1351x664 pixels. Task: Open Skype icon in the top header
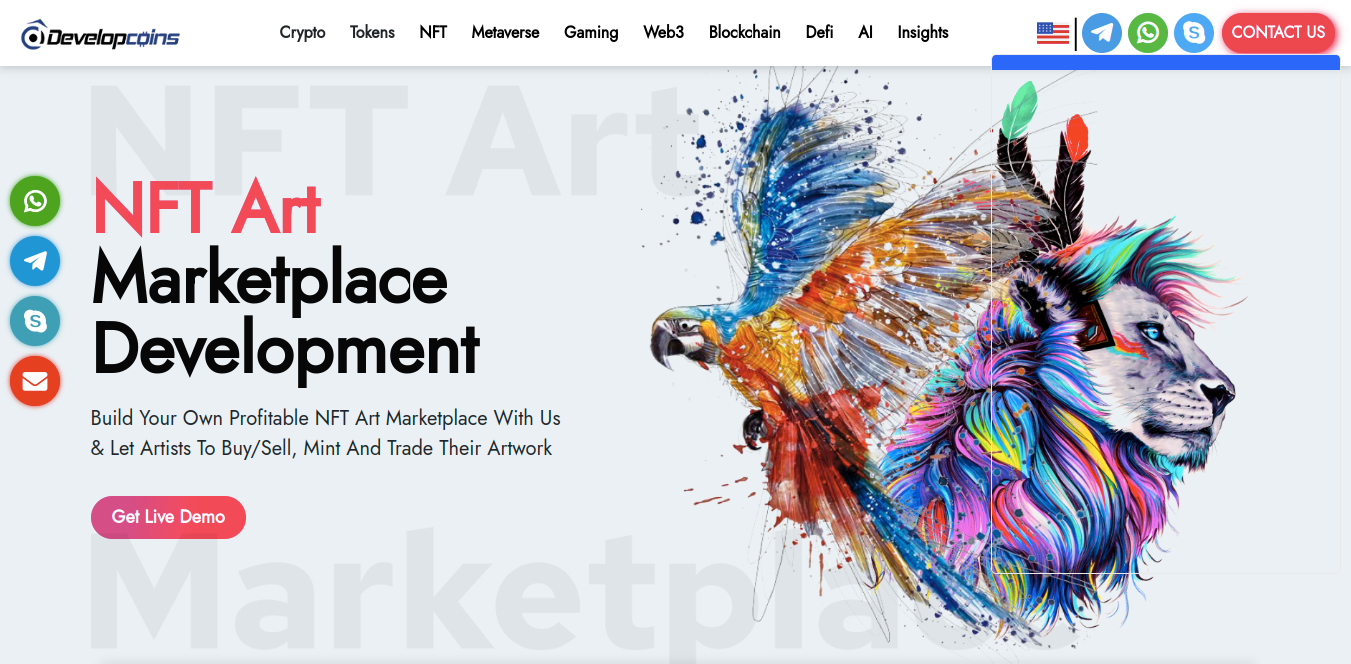(x=1194, y=33)
